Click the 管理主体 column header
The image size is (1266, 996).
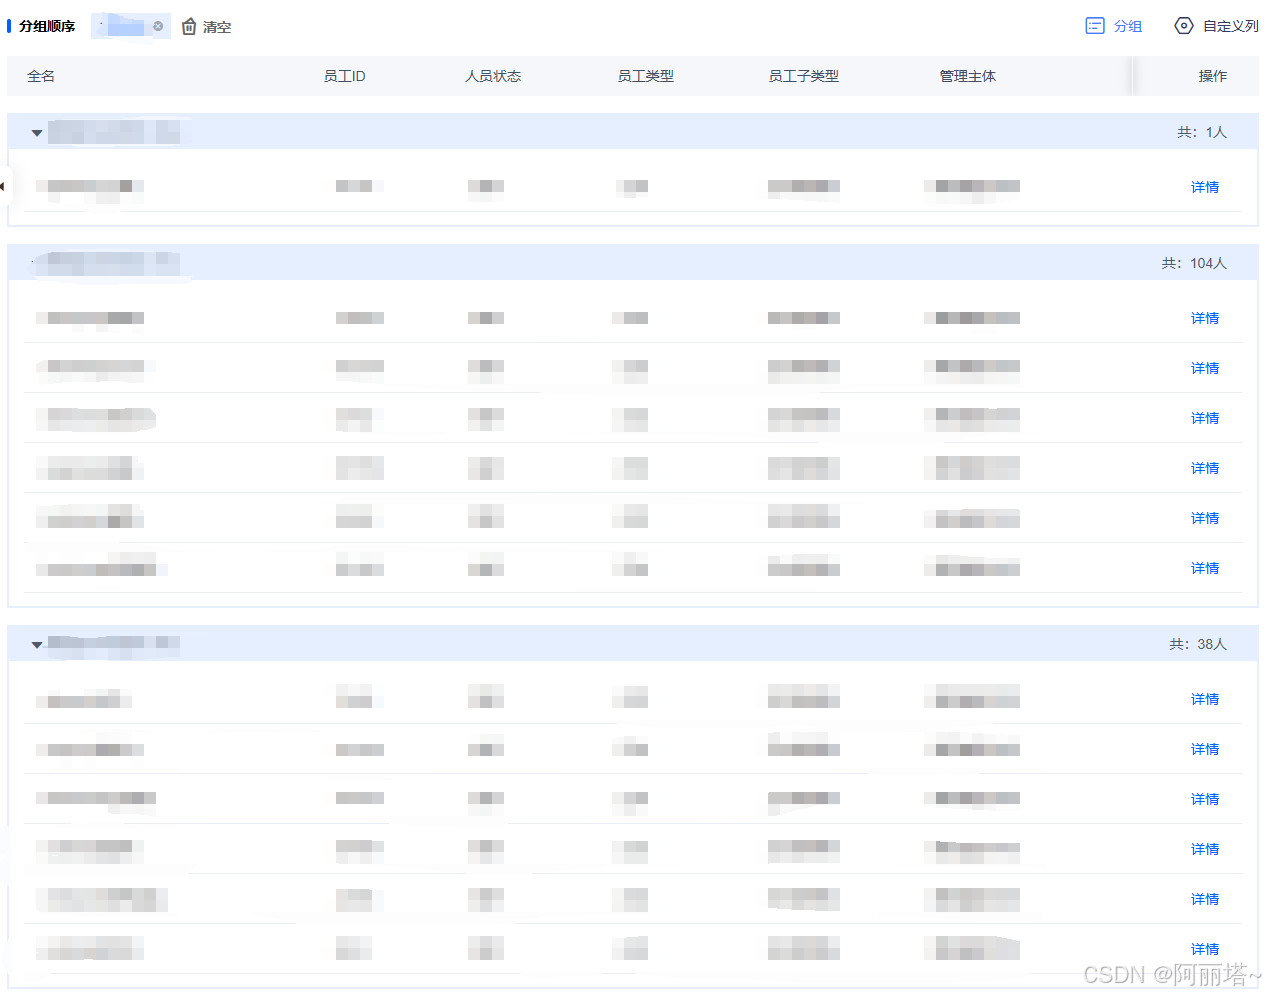coord(967,75)
